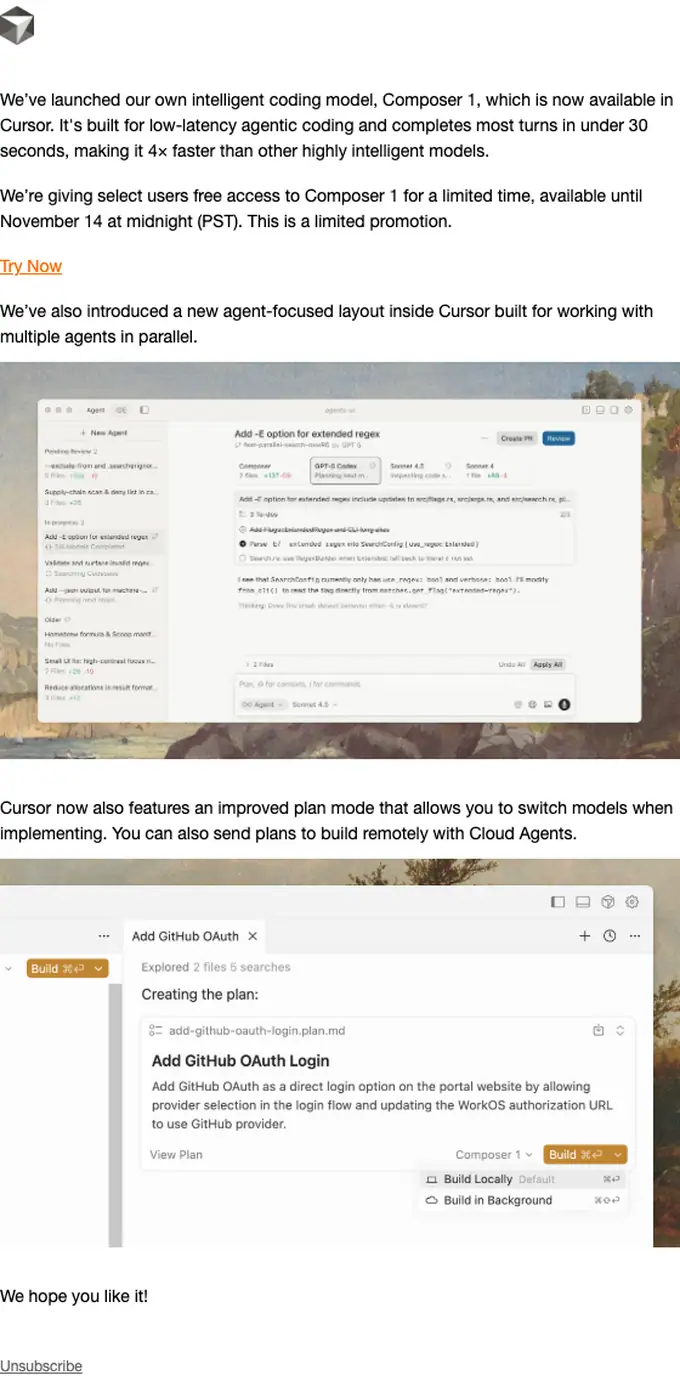Open 'Small UI fix: high-contrast focus' sidebar item
The height and width of the screenshot is (1381, 680).
point(102,666)
